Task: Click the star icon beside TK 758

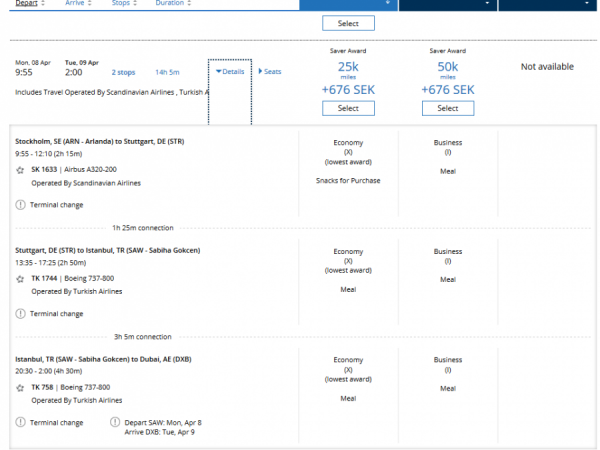Action: [20, 387]
